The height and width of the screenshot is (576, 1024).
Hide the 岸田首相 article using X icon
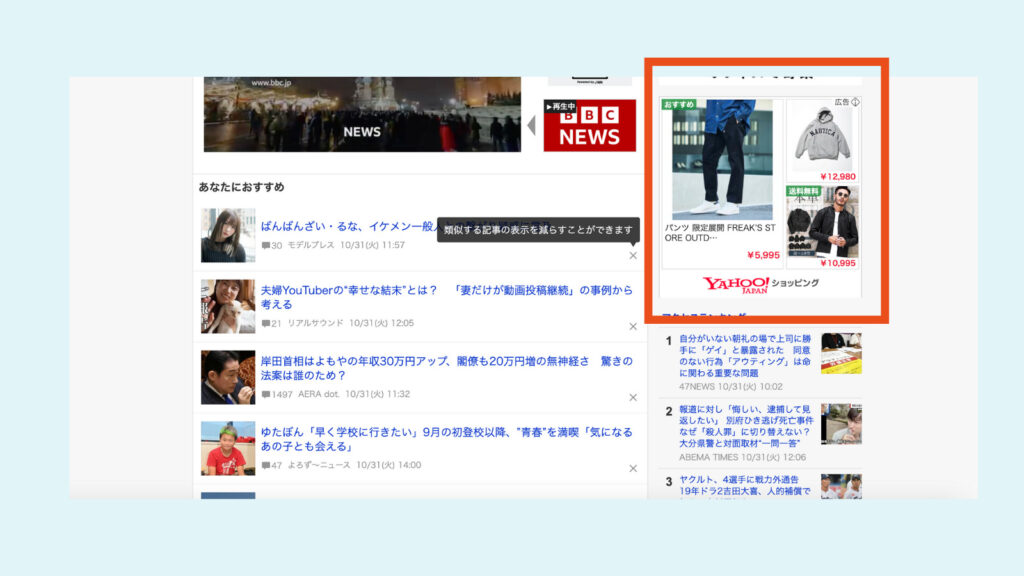pos(633,397)
